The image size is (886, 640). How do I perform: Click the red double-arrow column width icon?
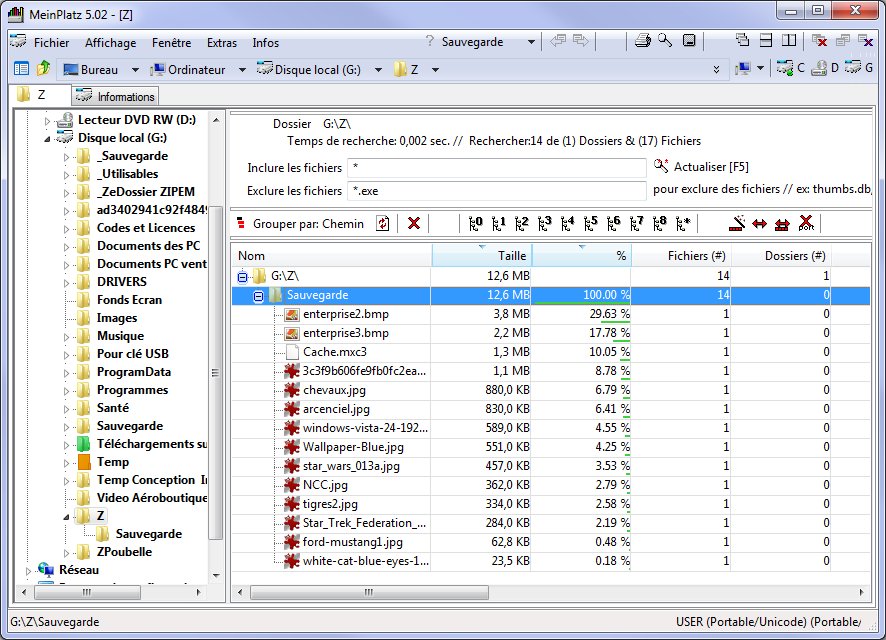(x=760, y=224)
